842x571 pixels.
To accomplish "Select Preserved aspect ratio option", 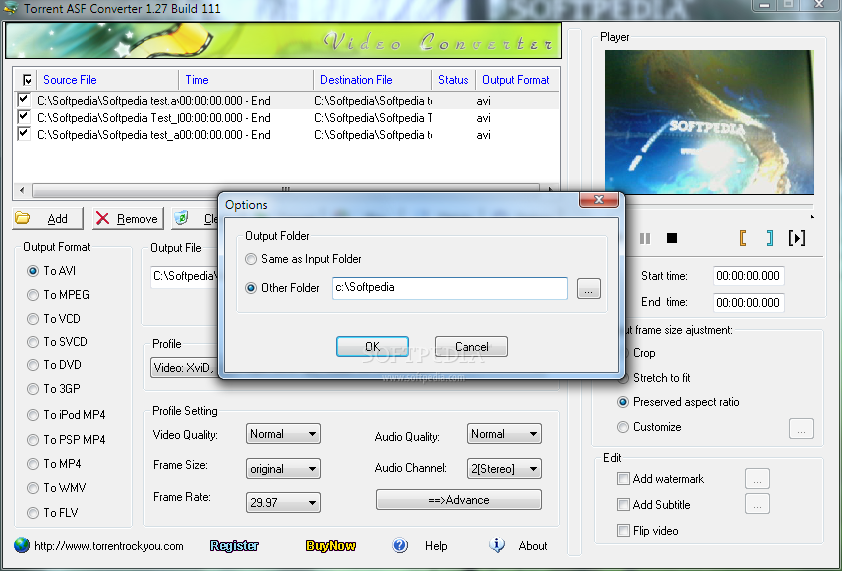I will [x=623, y=402].
